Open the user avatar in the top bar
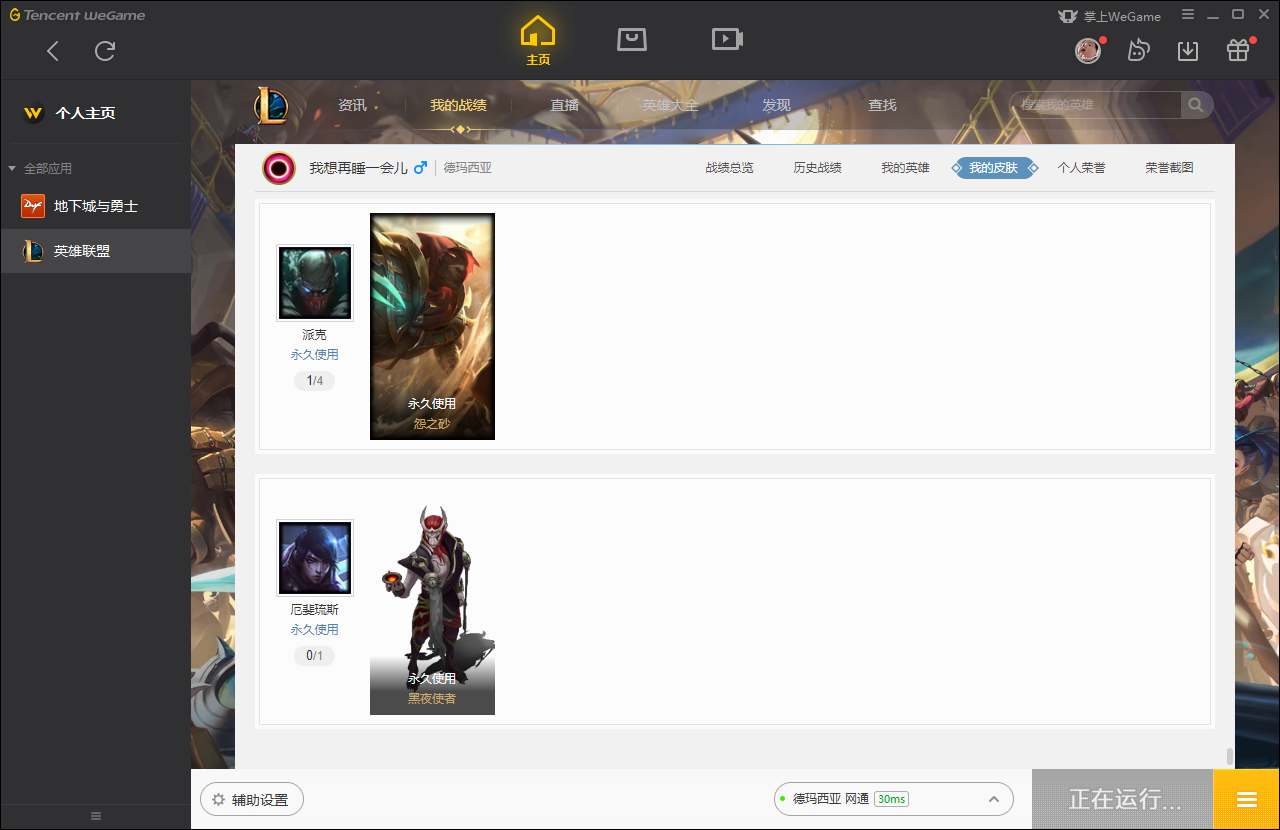The width and height of the screenshot is (1280, 830). [1088, 50]
